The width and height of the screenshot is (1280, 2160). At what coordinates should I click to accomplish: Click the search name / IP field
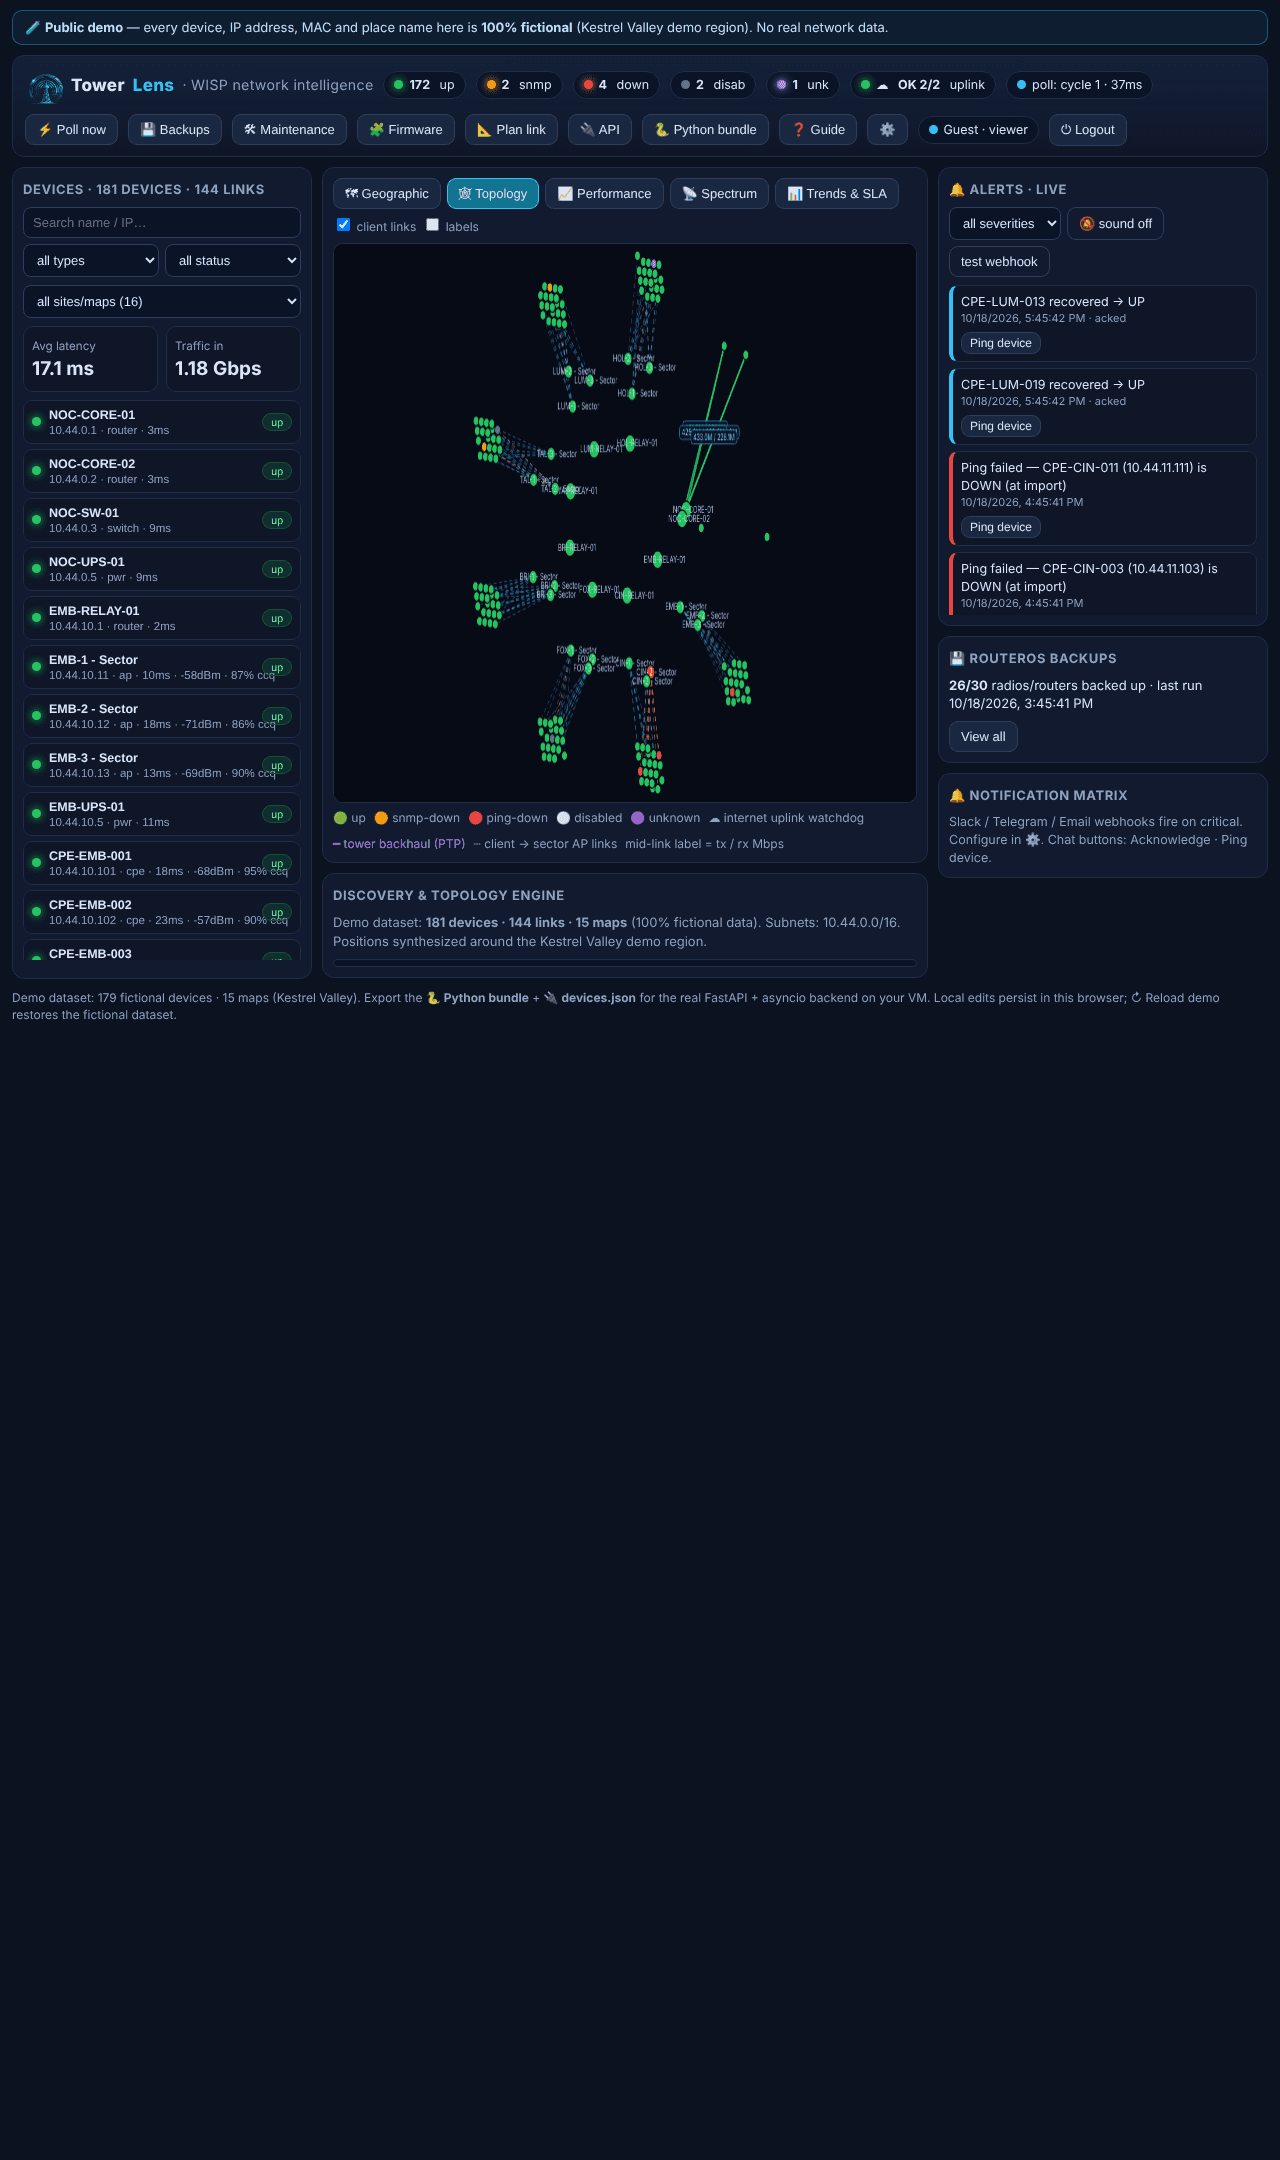pos(162,223)
